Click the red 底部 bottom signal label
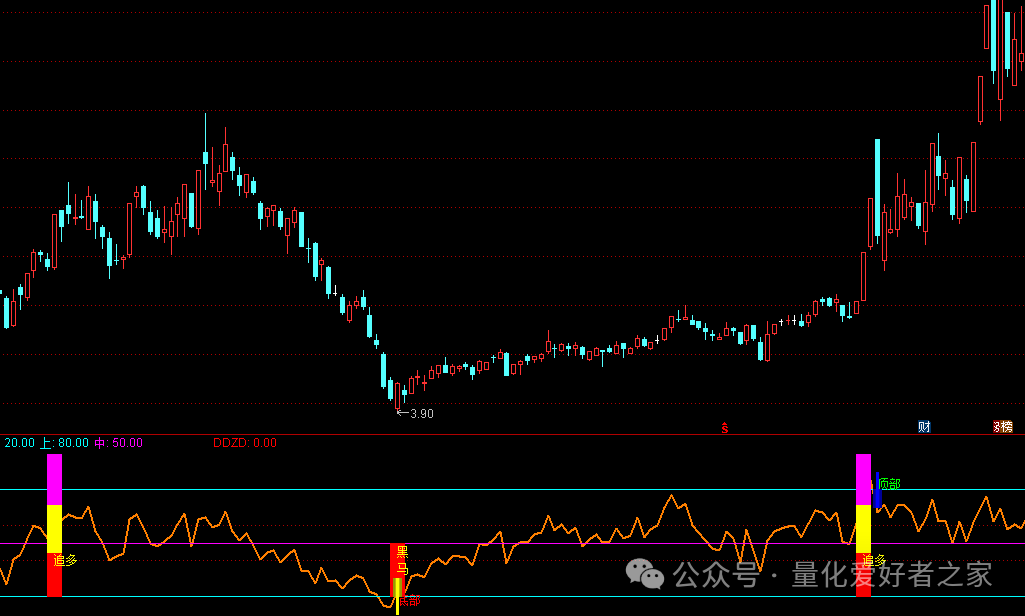 [x=410, y=601]
